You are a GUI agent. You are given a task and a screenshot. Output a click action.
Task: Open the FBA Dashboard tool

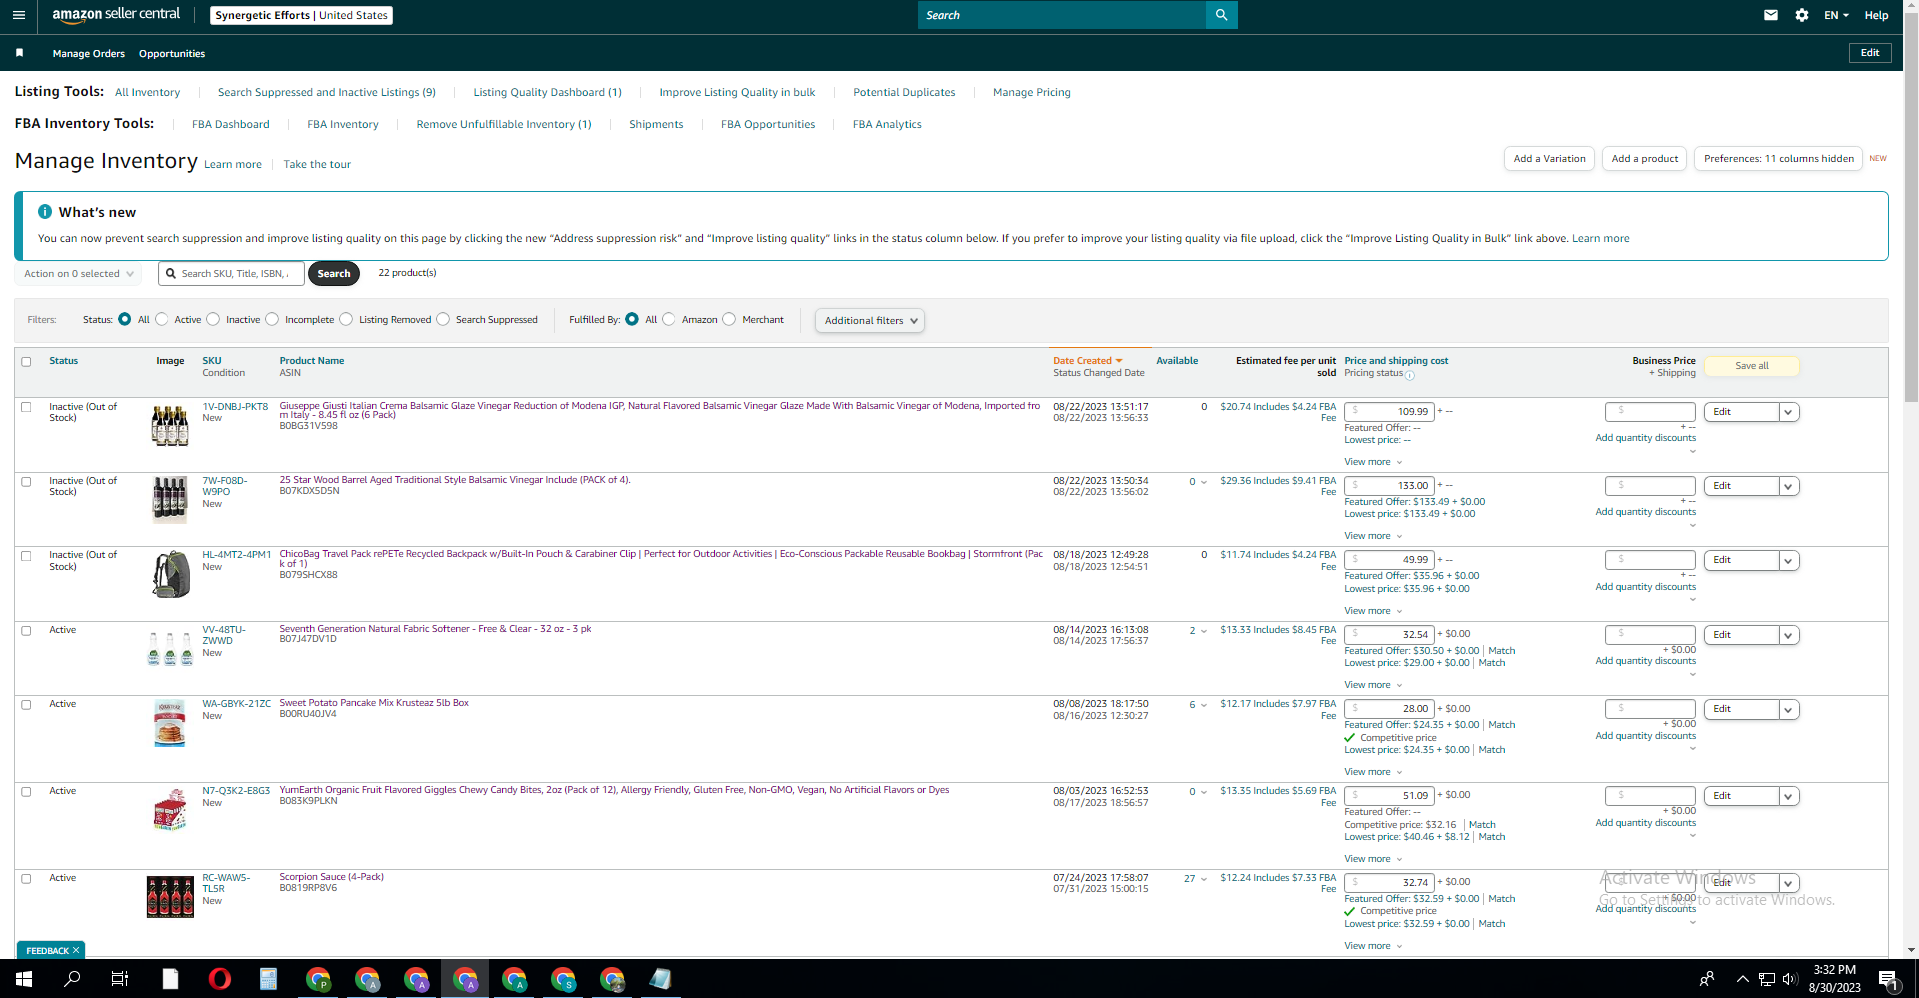pos(230,124)
